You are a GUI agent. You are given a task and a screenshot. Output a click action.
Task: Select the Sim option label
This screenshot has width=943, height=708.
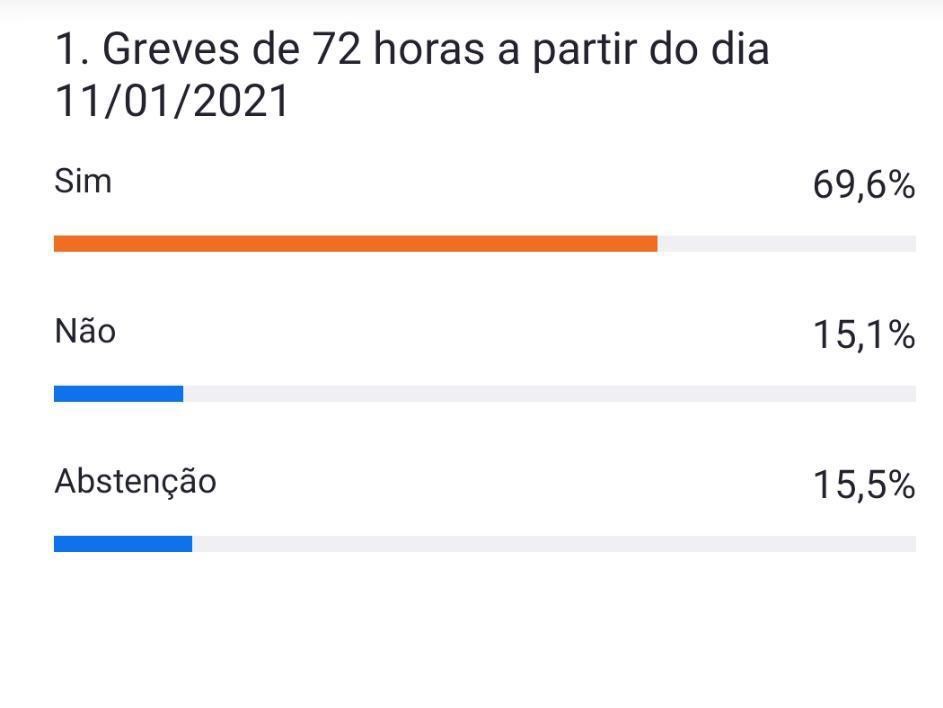point(83,182)
